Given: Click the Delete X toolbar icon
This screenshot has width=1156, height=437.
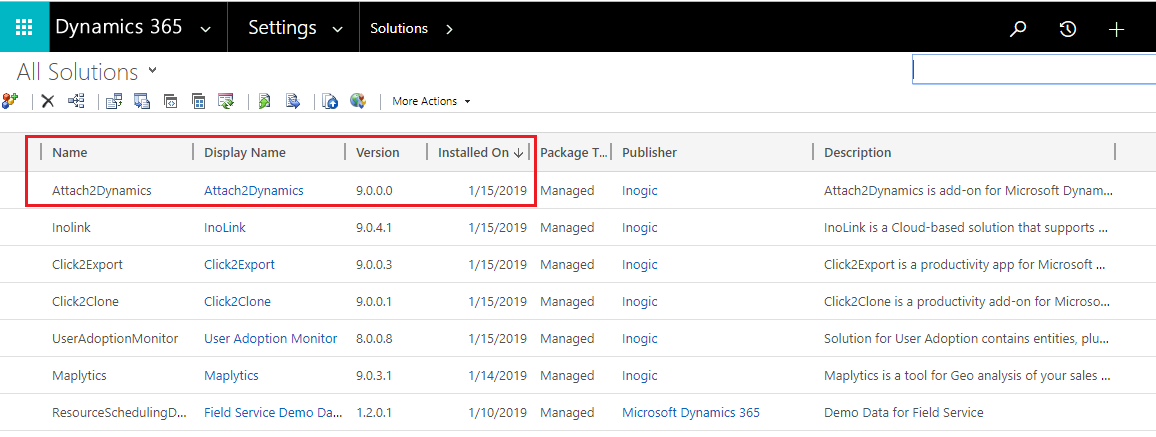Looking at the screenshot, I should [48, 101].
